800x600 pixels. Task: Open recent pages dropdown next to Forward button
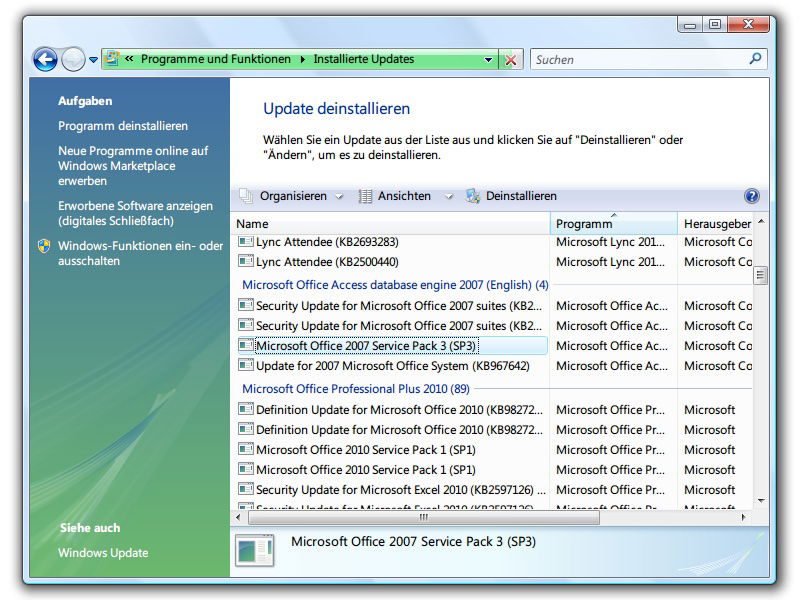93,60
